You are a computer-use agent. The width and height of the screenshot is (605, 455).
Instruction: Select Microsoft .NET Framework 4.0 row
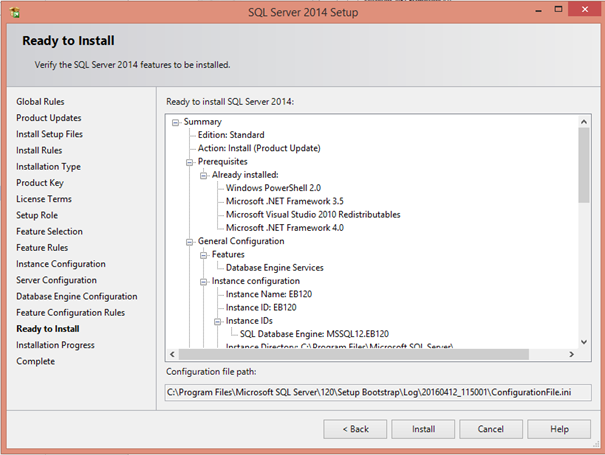pyautogui.click(x=284, y=228)
